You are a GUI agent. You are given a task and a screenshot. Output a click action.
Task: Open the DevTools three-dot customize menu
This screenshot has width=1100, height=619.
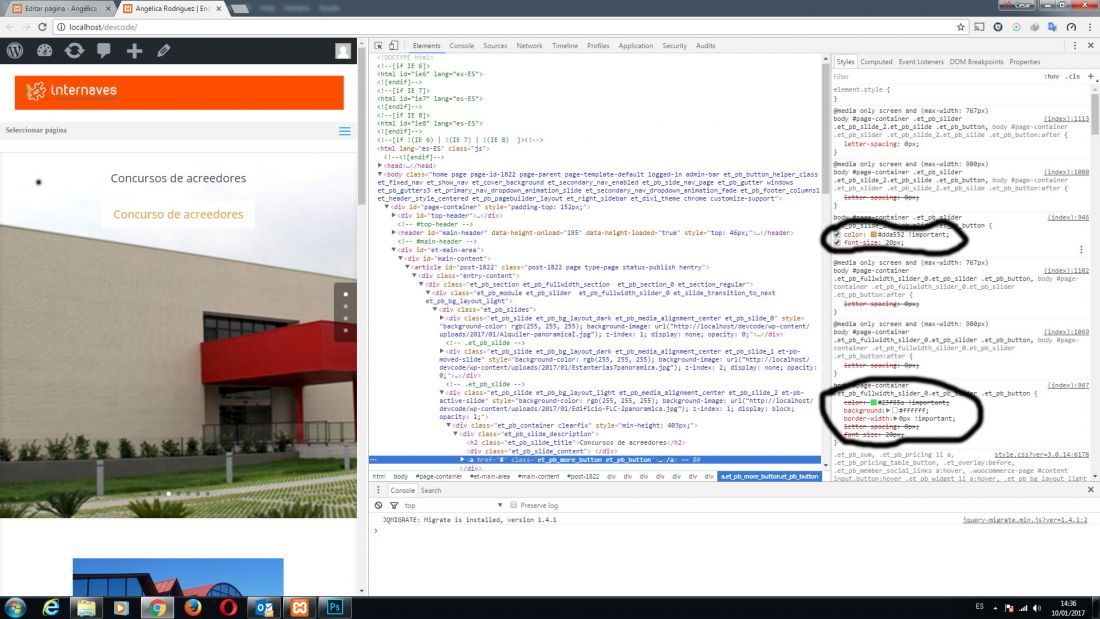click(x=1075, y=46)
